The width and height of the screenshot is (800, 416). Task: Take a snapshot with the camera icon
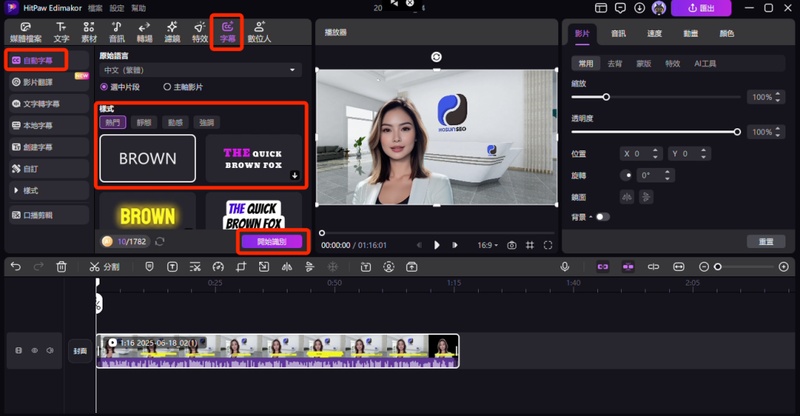512,245
